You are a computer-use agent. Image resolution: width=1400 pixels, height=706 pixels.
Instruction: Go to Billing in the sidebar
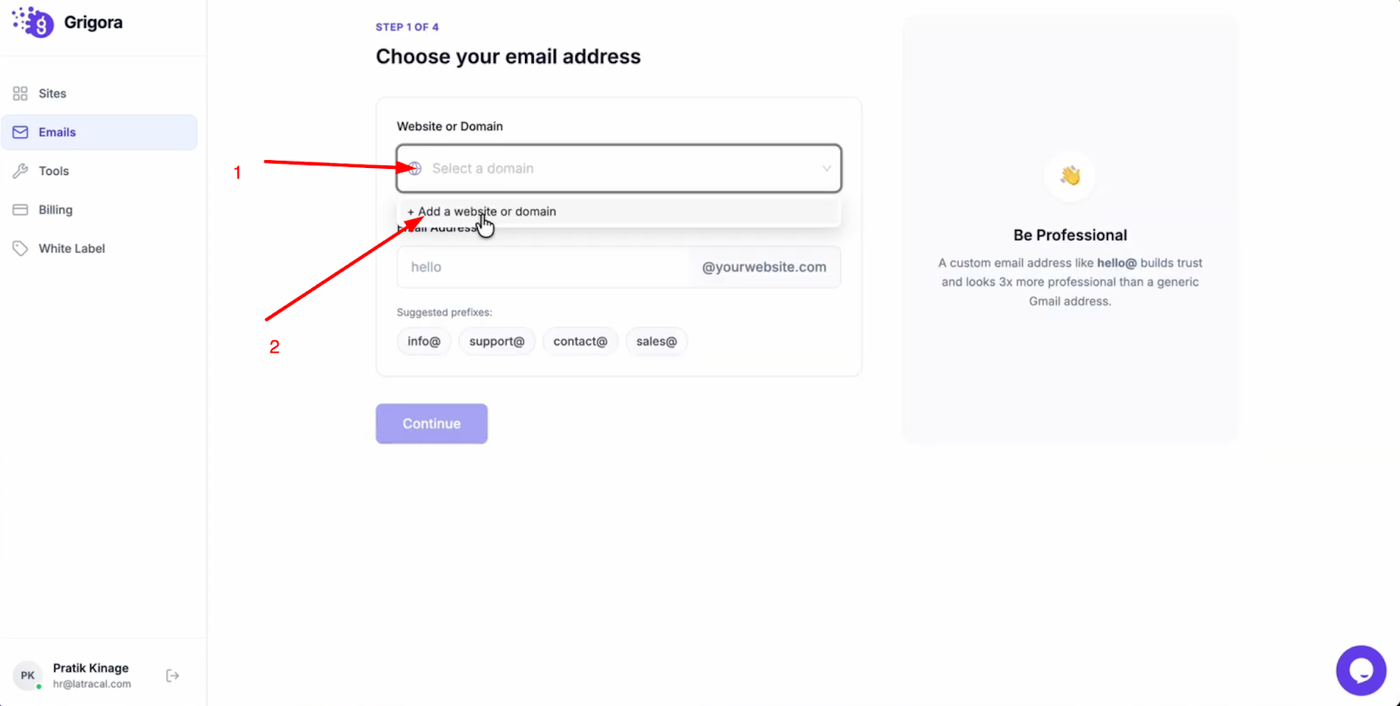pyautogui.click(x=56, y=210)
